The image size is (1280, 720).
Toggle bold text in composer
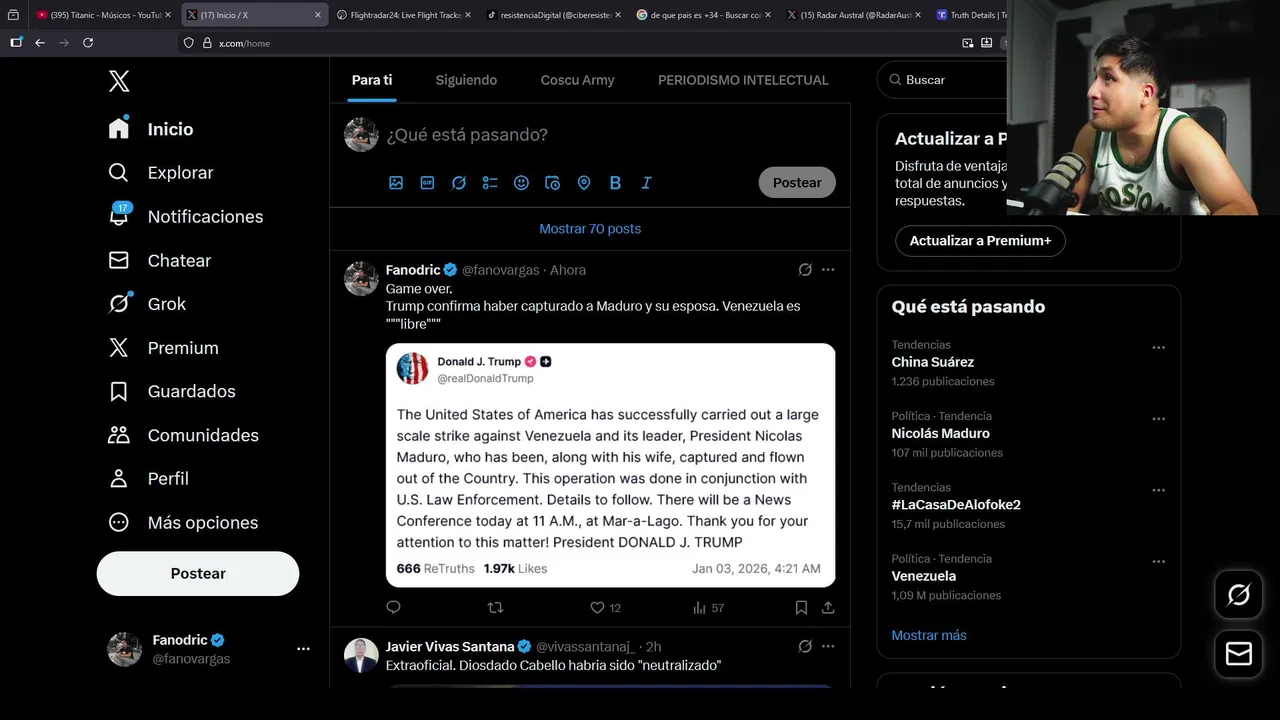click(615, 183)
